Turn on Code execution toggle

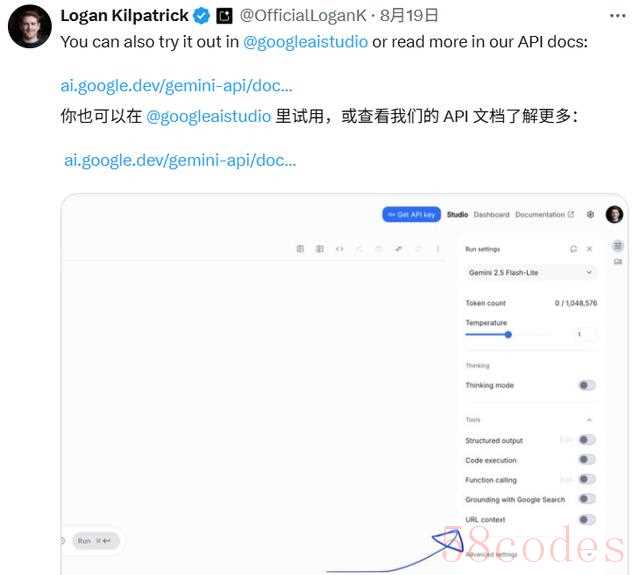[587, 460]
